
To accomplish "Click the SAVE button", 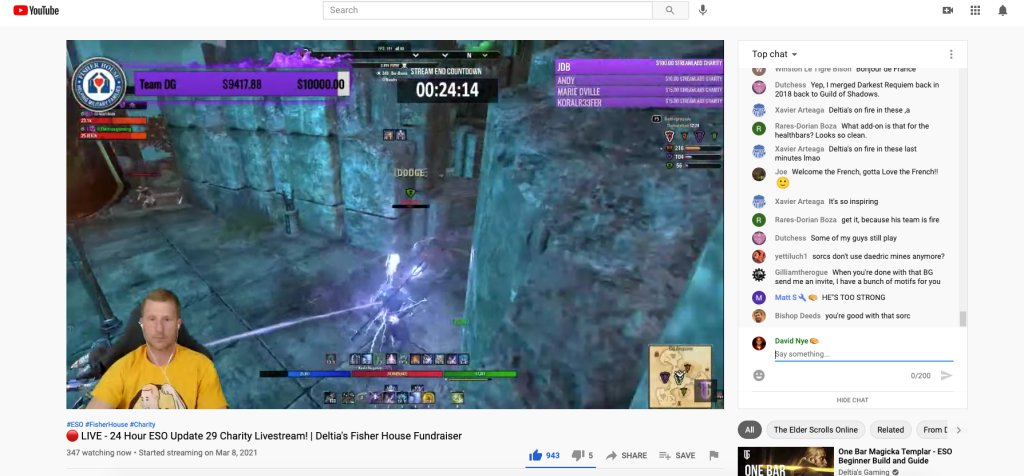I will coord(677,455).
